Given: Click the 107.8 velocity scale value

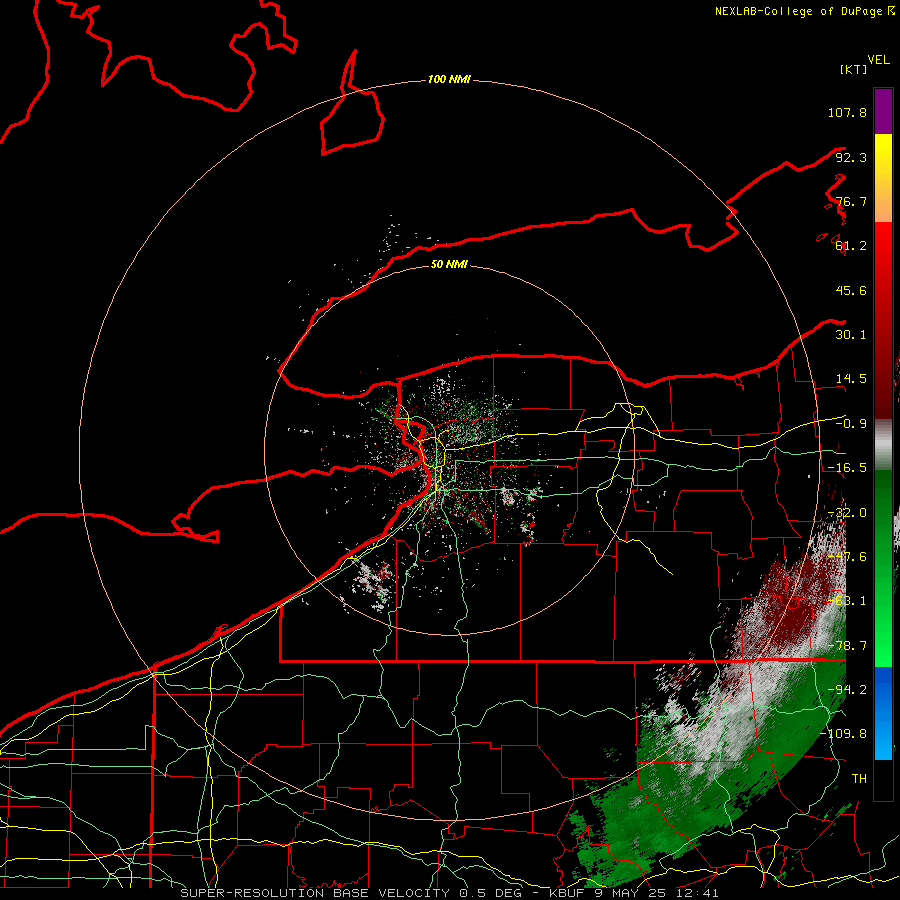Looking at the screenshot, I should (847, 112).
